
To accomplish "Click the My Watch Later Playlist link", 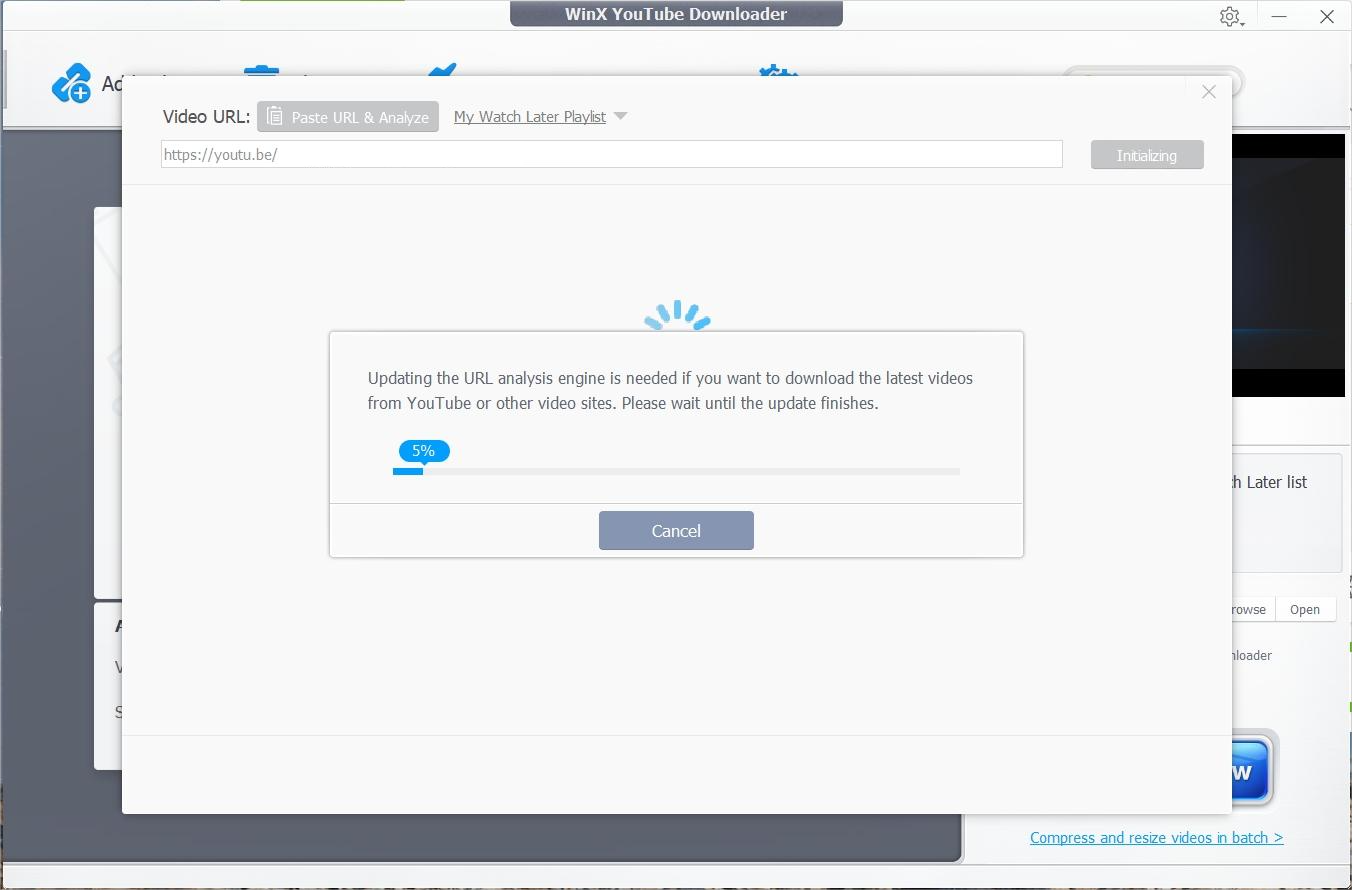I will [x=530, y=116].
